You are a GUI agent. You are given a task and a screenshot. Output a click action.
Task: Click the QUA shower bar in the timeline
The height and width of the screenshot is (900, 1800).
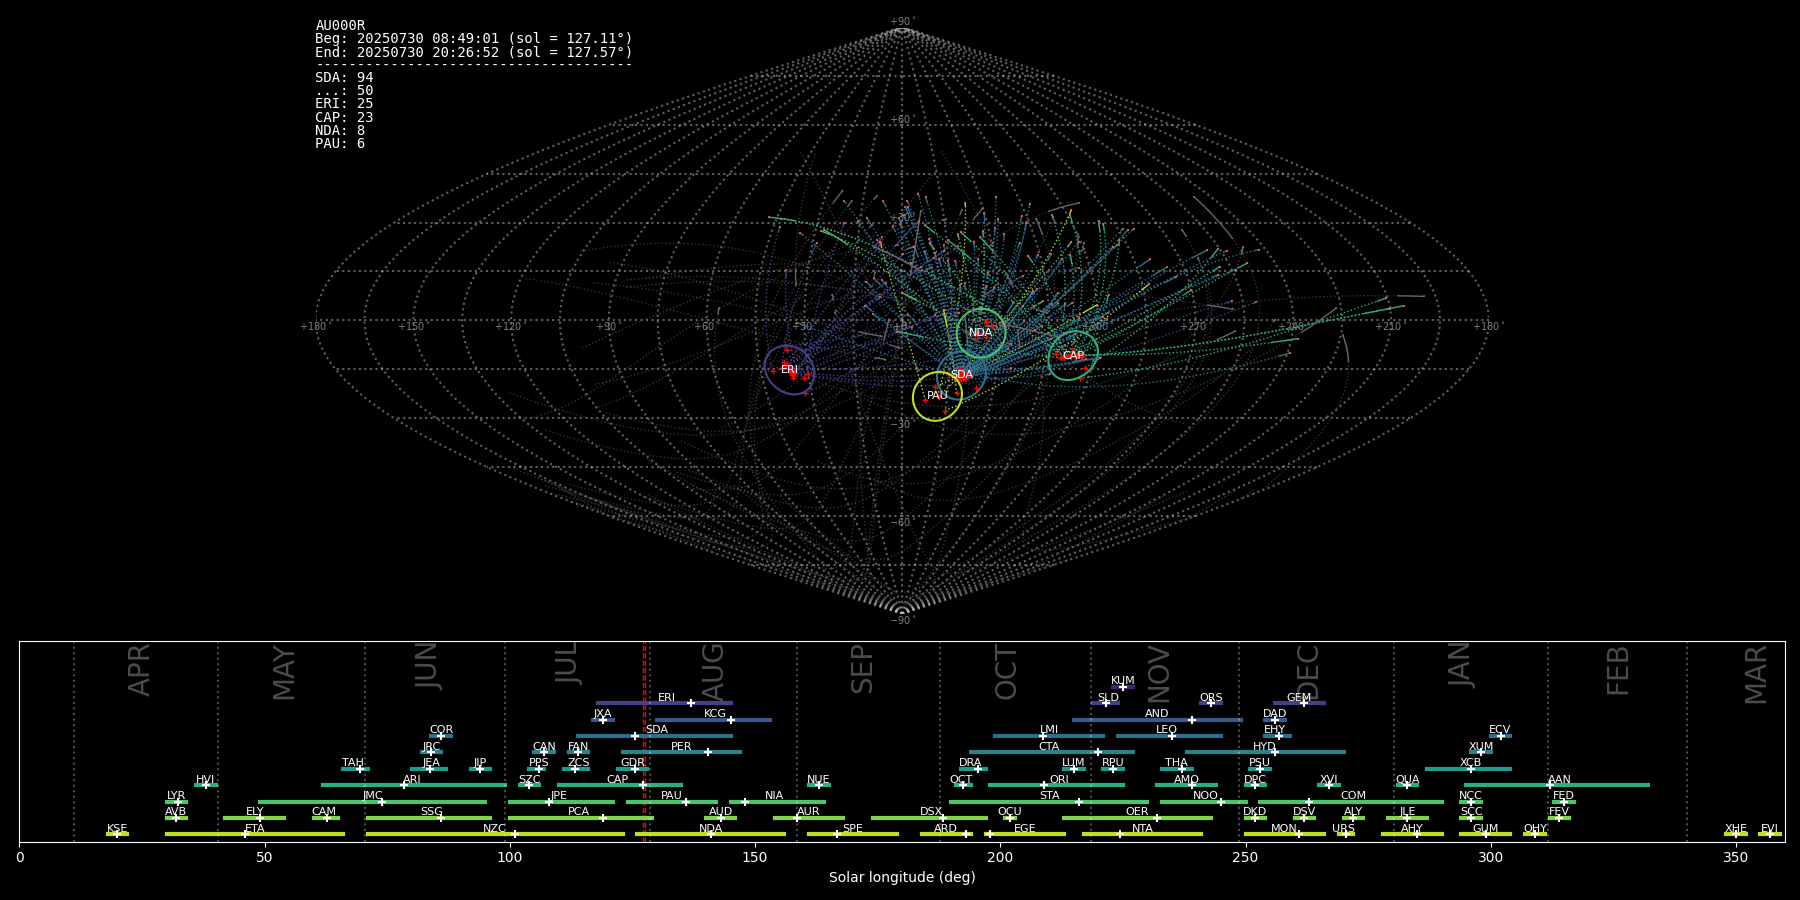pyautogui.click(x=1407, y=785)
